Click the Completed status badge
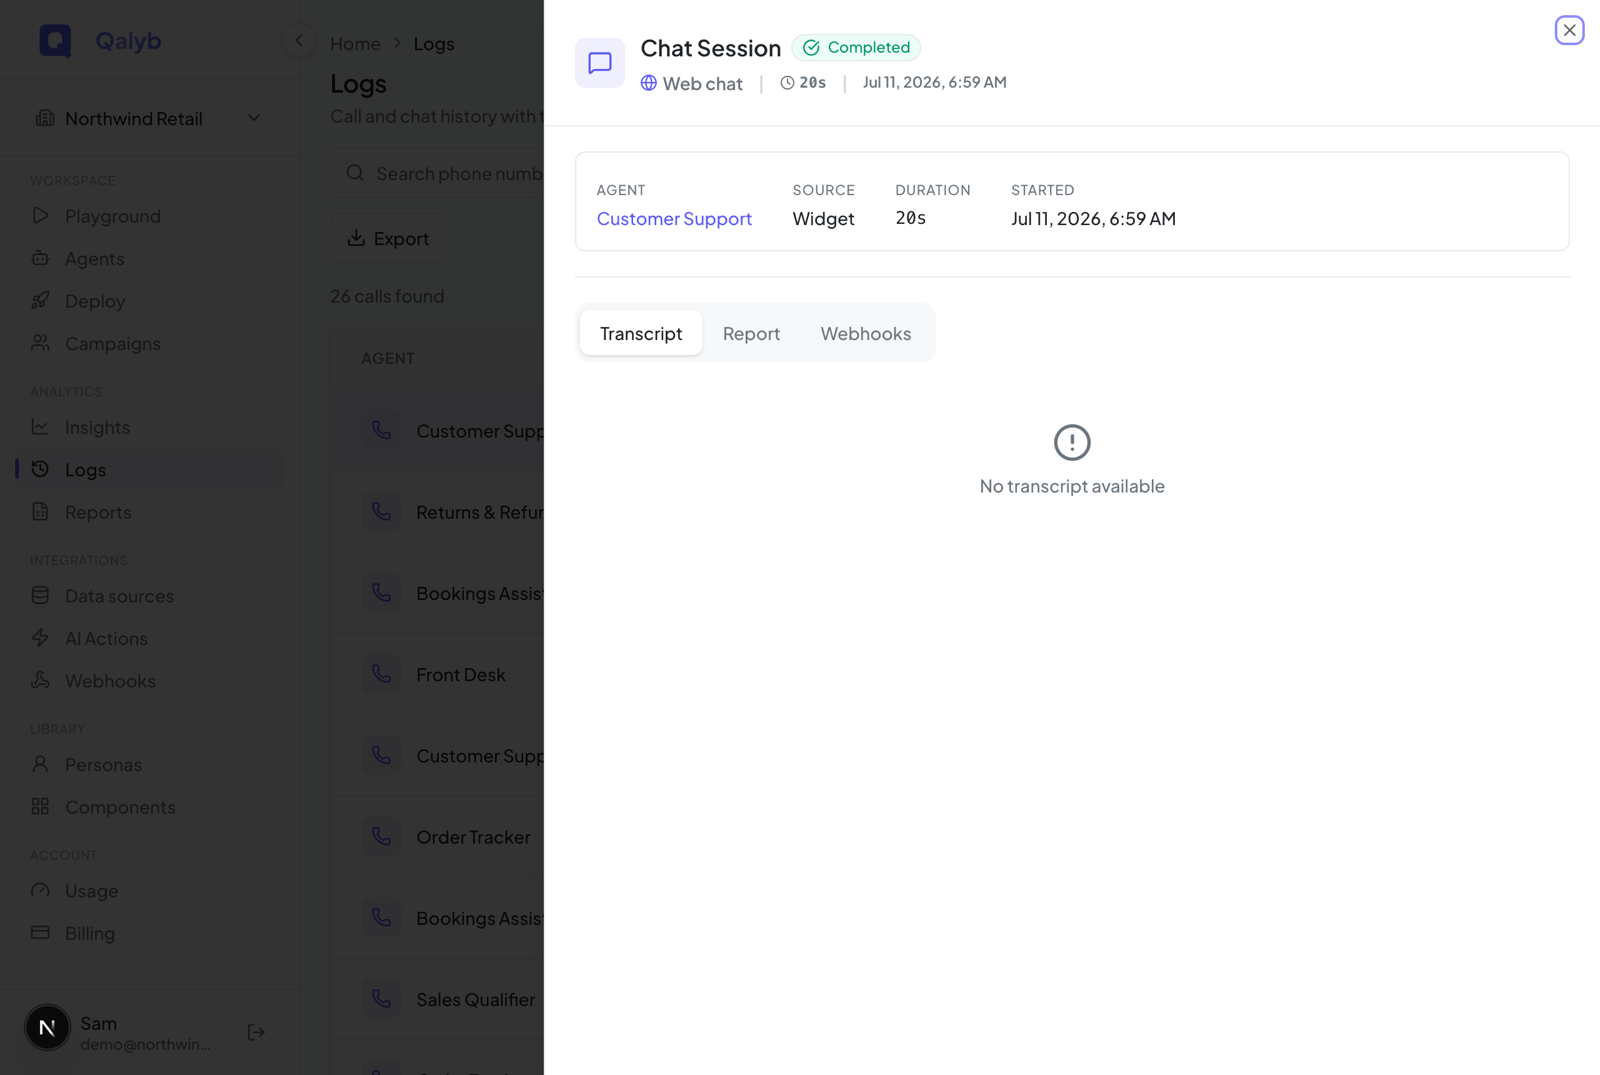Viewport: 1600px width, 1075px height. point(856,47)
